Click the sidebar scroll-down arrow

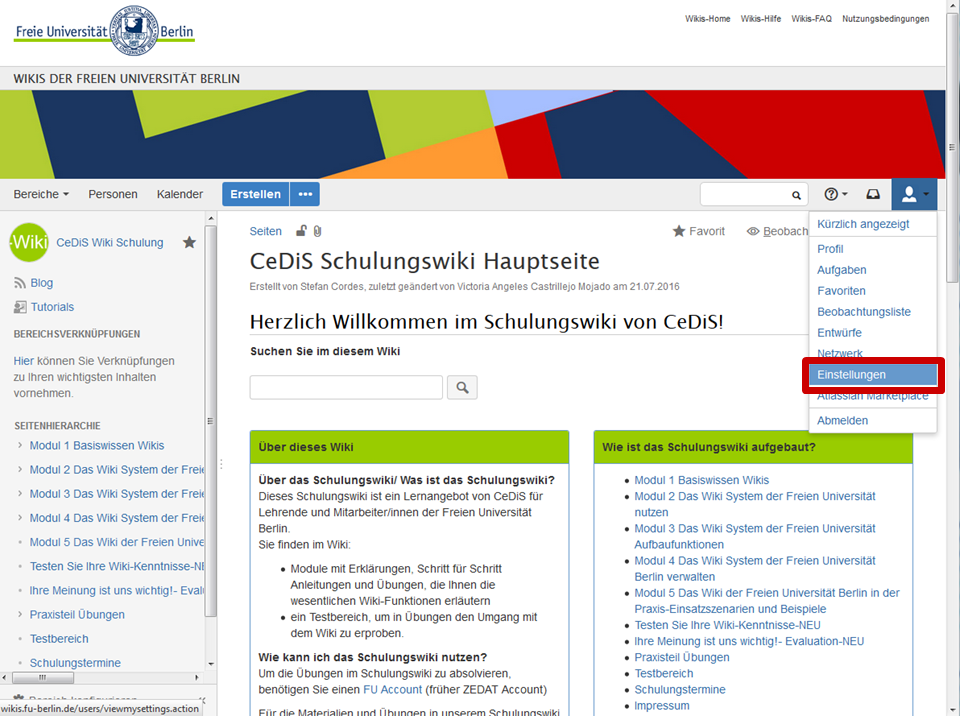pyautogui.click(x=211, y=664)
